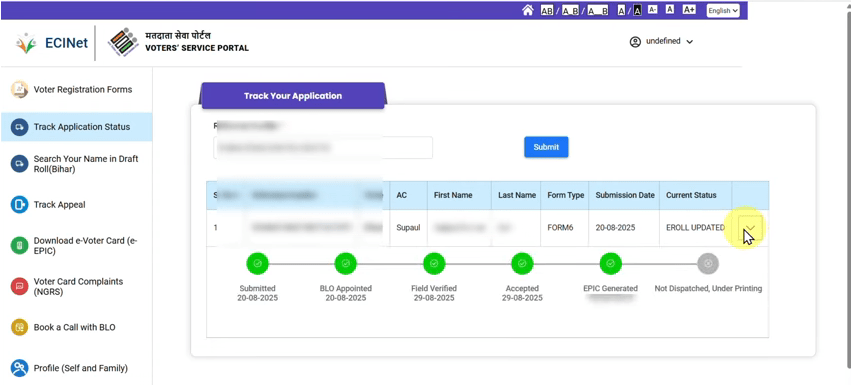This screenshot has height=385, width=851.
Task: Click the Field Verified 29-08-2025 label
Action: (434, 293)
